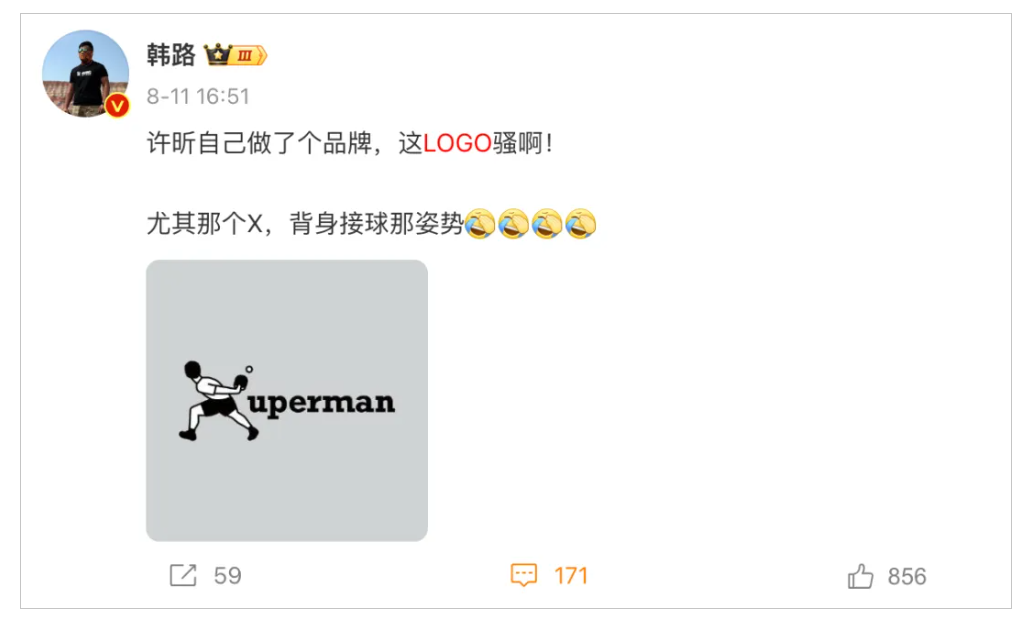This screenshot has height=625, width=1023.
Task: Click the table tennis player figure in logo
Action: click(217, 401)
